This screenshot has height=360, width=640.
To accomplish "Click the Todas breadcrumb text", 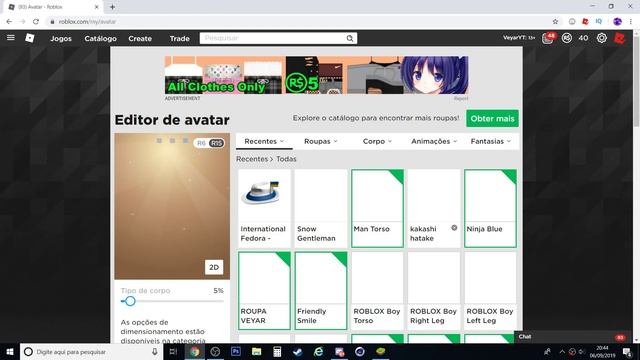I will pyautogui.click(x=286, y=159).
